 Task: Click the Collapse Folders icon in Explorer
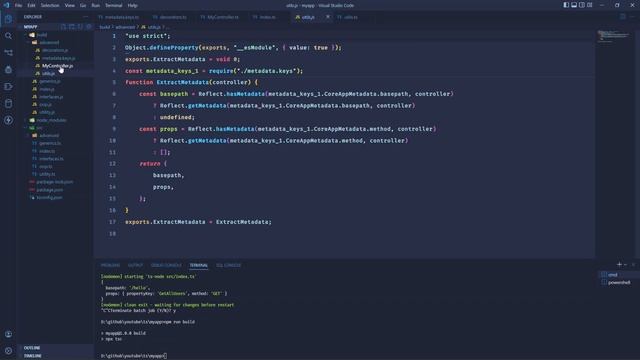pyautogui.click(x=88, y=27)
